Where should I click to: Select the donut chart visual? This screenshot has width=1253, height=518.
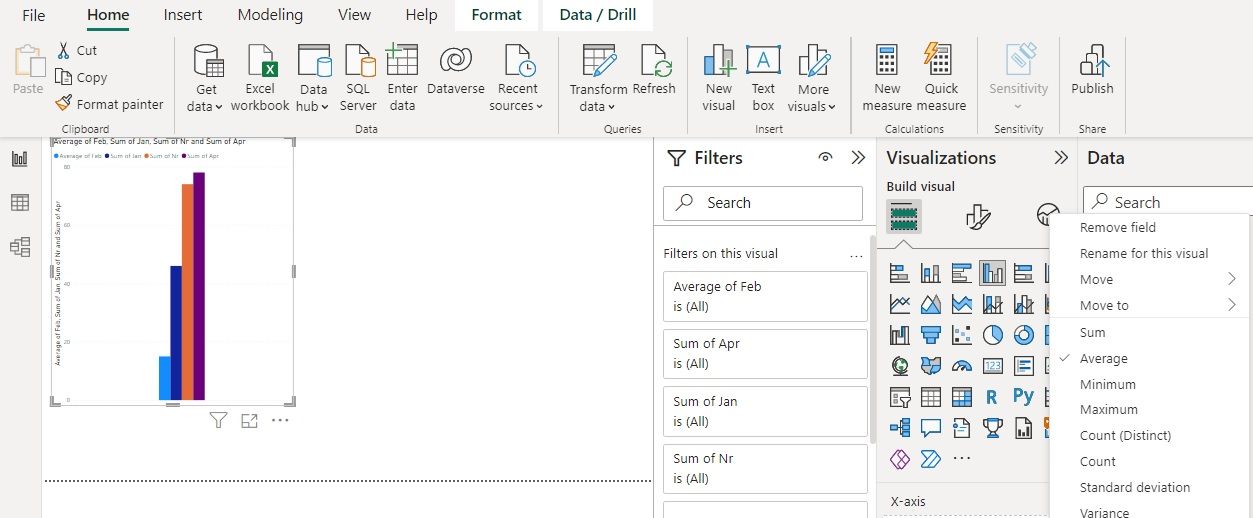[1024, 335]
